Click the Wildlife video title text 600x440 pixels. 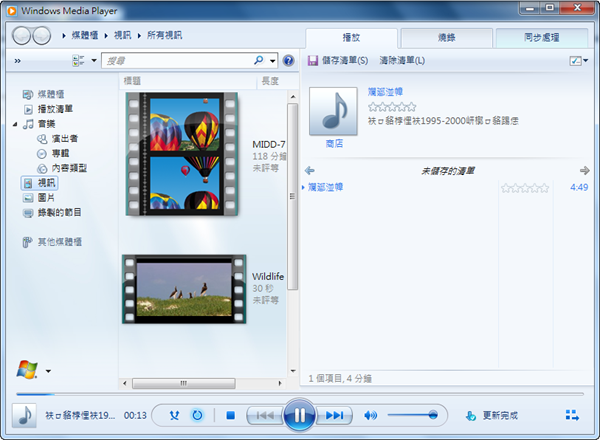click(x=268, y=276)
